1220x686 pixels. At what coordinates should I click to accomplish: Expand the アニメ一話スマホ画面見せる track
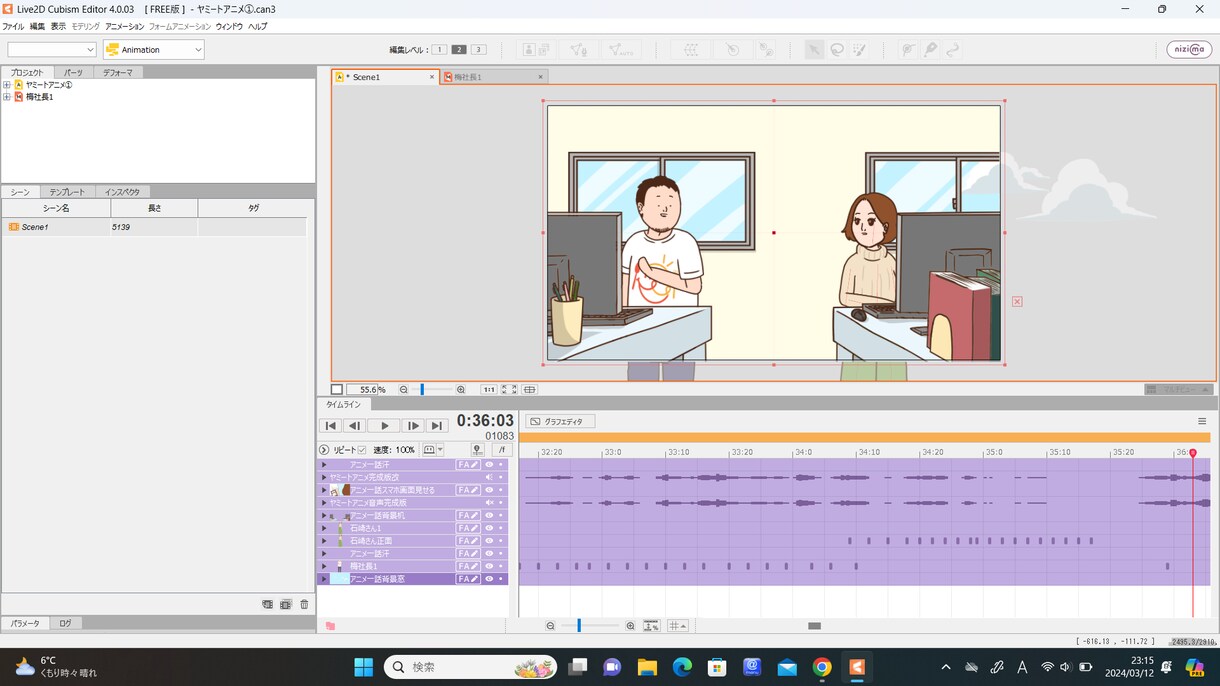[324, 490]
